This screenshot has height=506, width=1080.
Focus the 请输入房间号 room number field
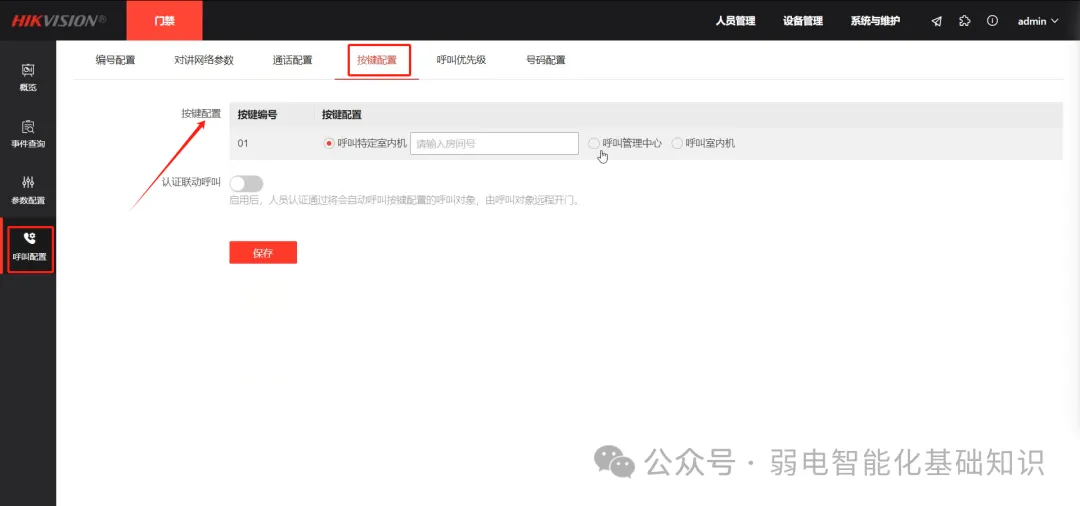494,144
